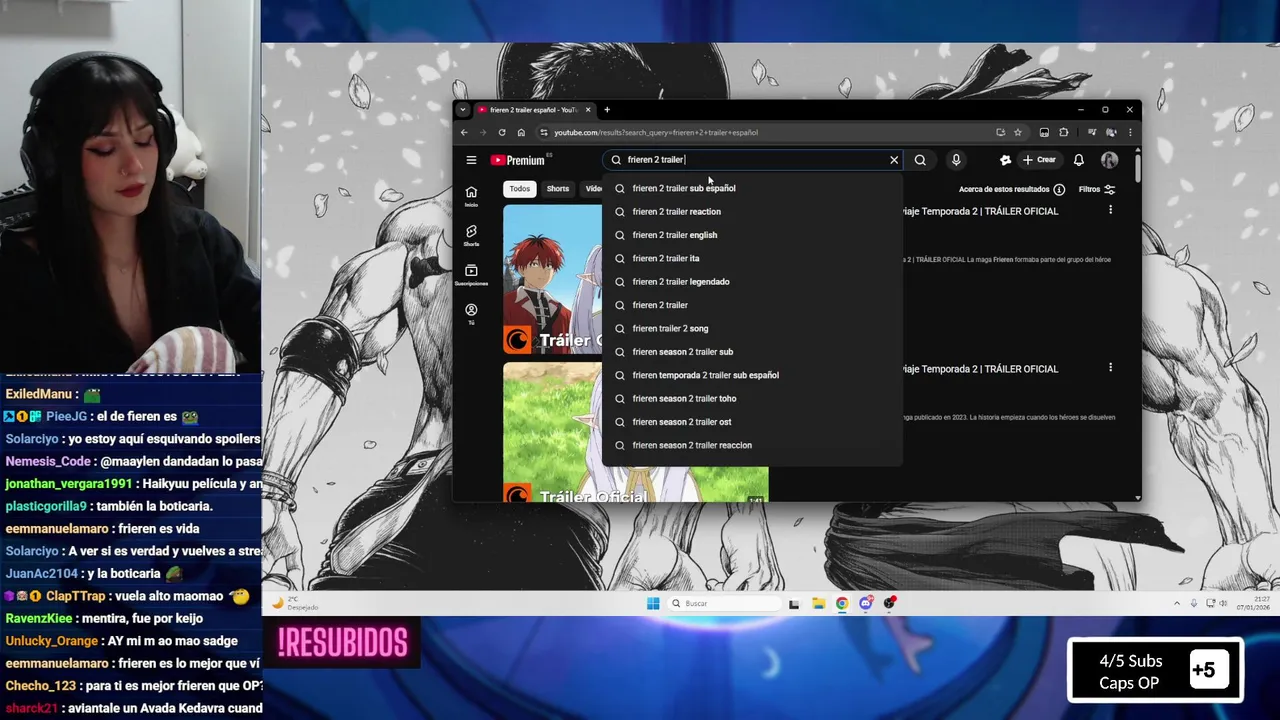1280x720 pixels.
Task: Open Inicio in the YouTube sidebar
Action: click(471, 196)
